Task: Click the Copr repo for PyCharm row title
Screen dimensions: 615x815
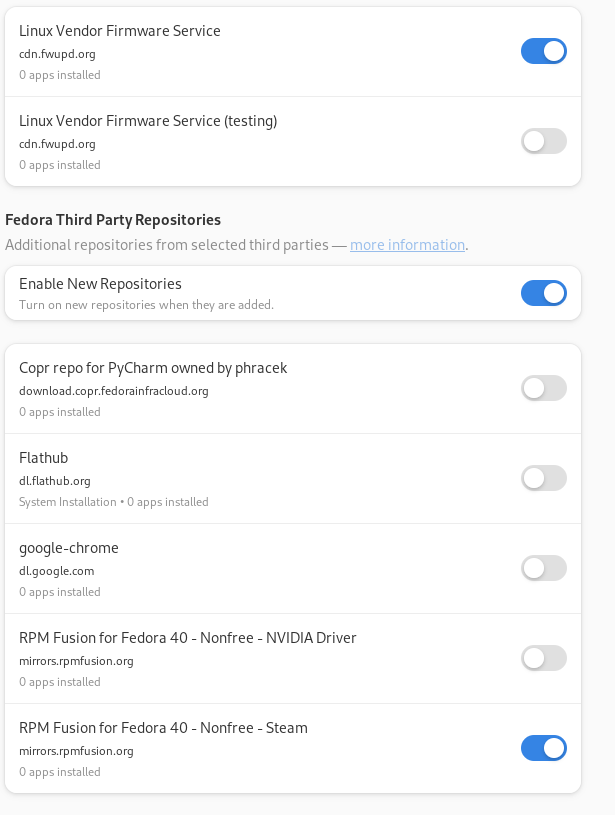Action: point(153,368)
